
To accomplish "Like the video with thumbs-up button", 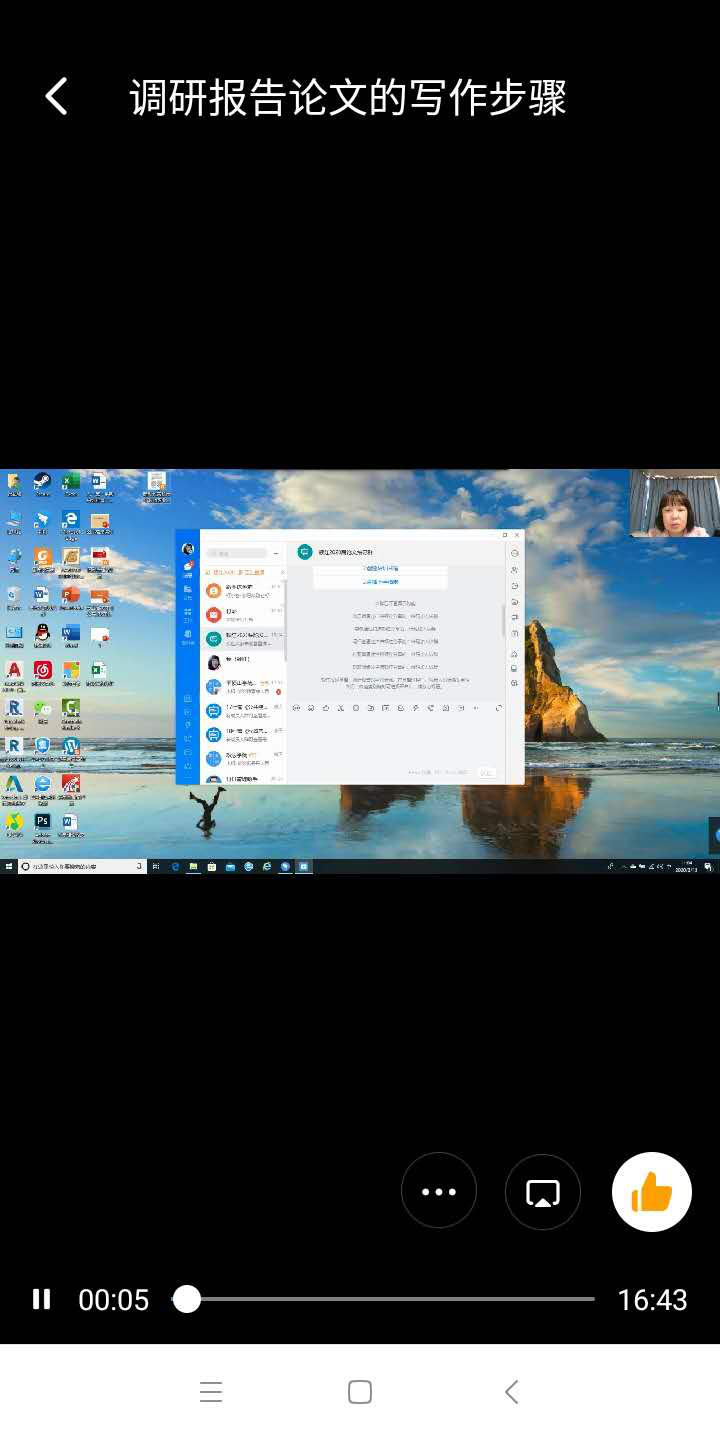I will coord(652,1191).
